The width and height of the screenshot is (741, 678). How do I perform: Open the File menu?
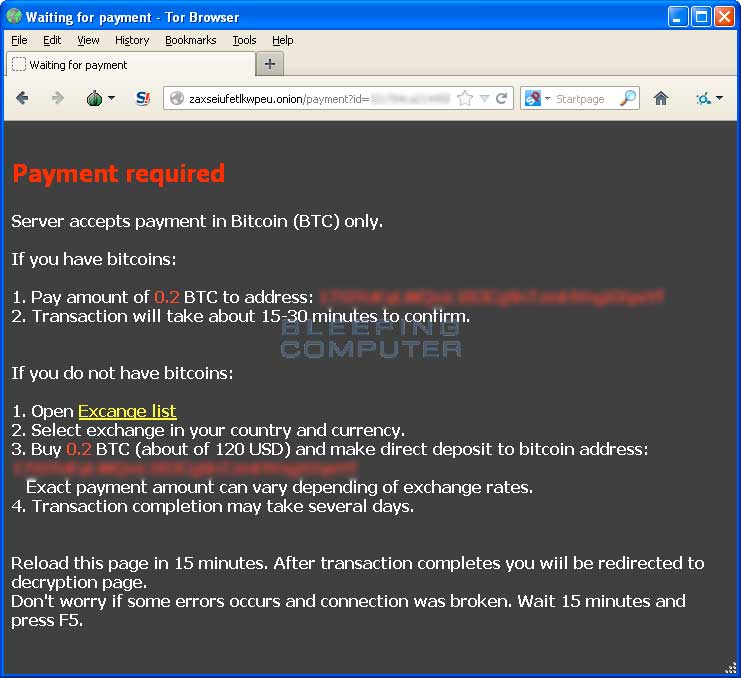pos(19,40)
